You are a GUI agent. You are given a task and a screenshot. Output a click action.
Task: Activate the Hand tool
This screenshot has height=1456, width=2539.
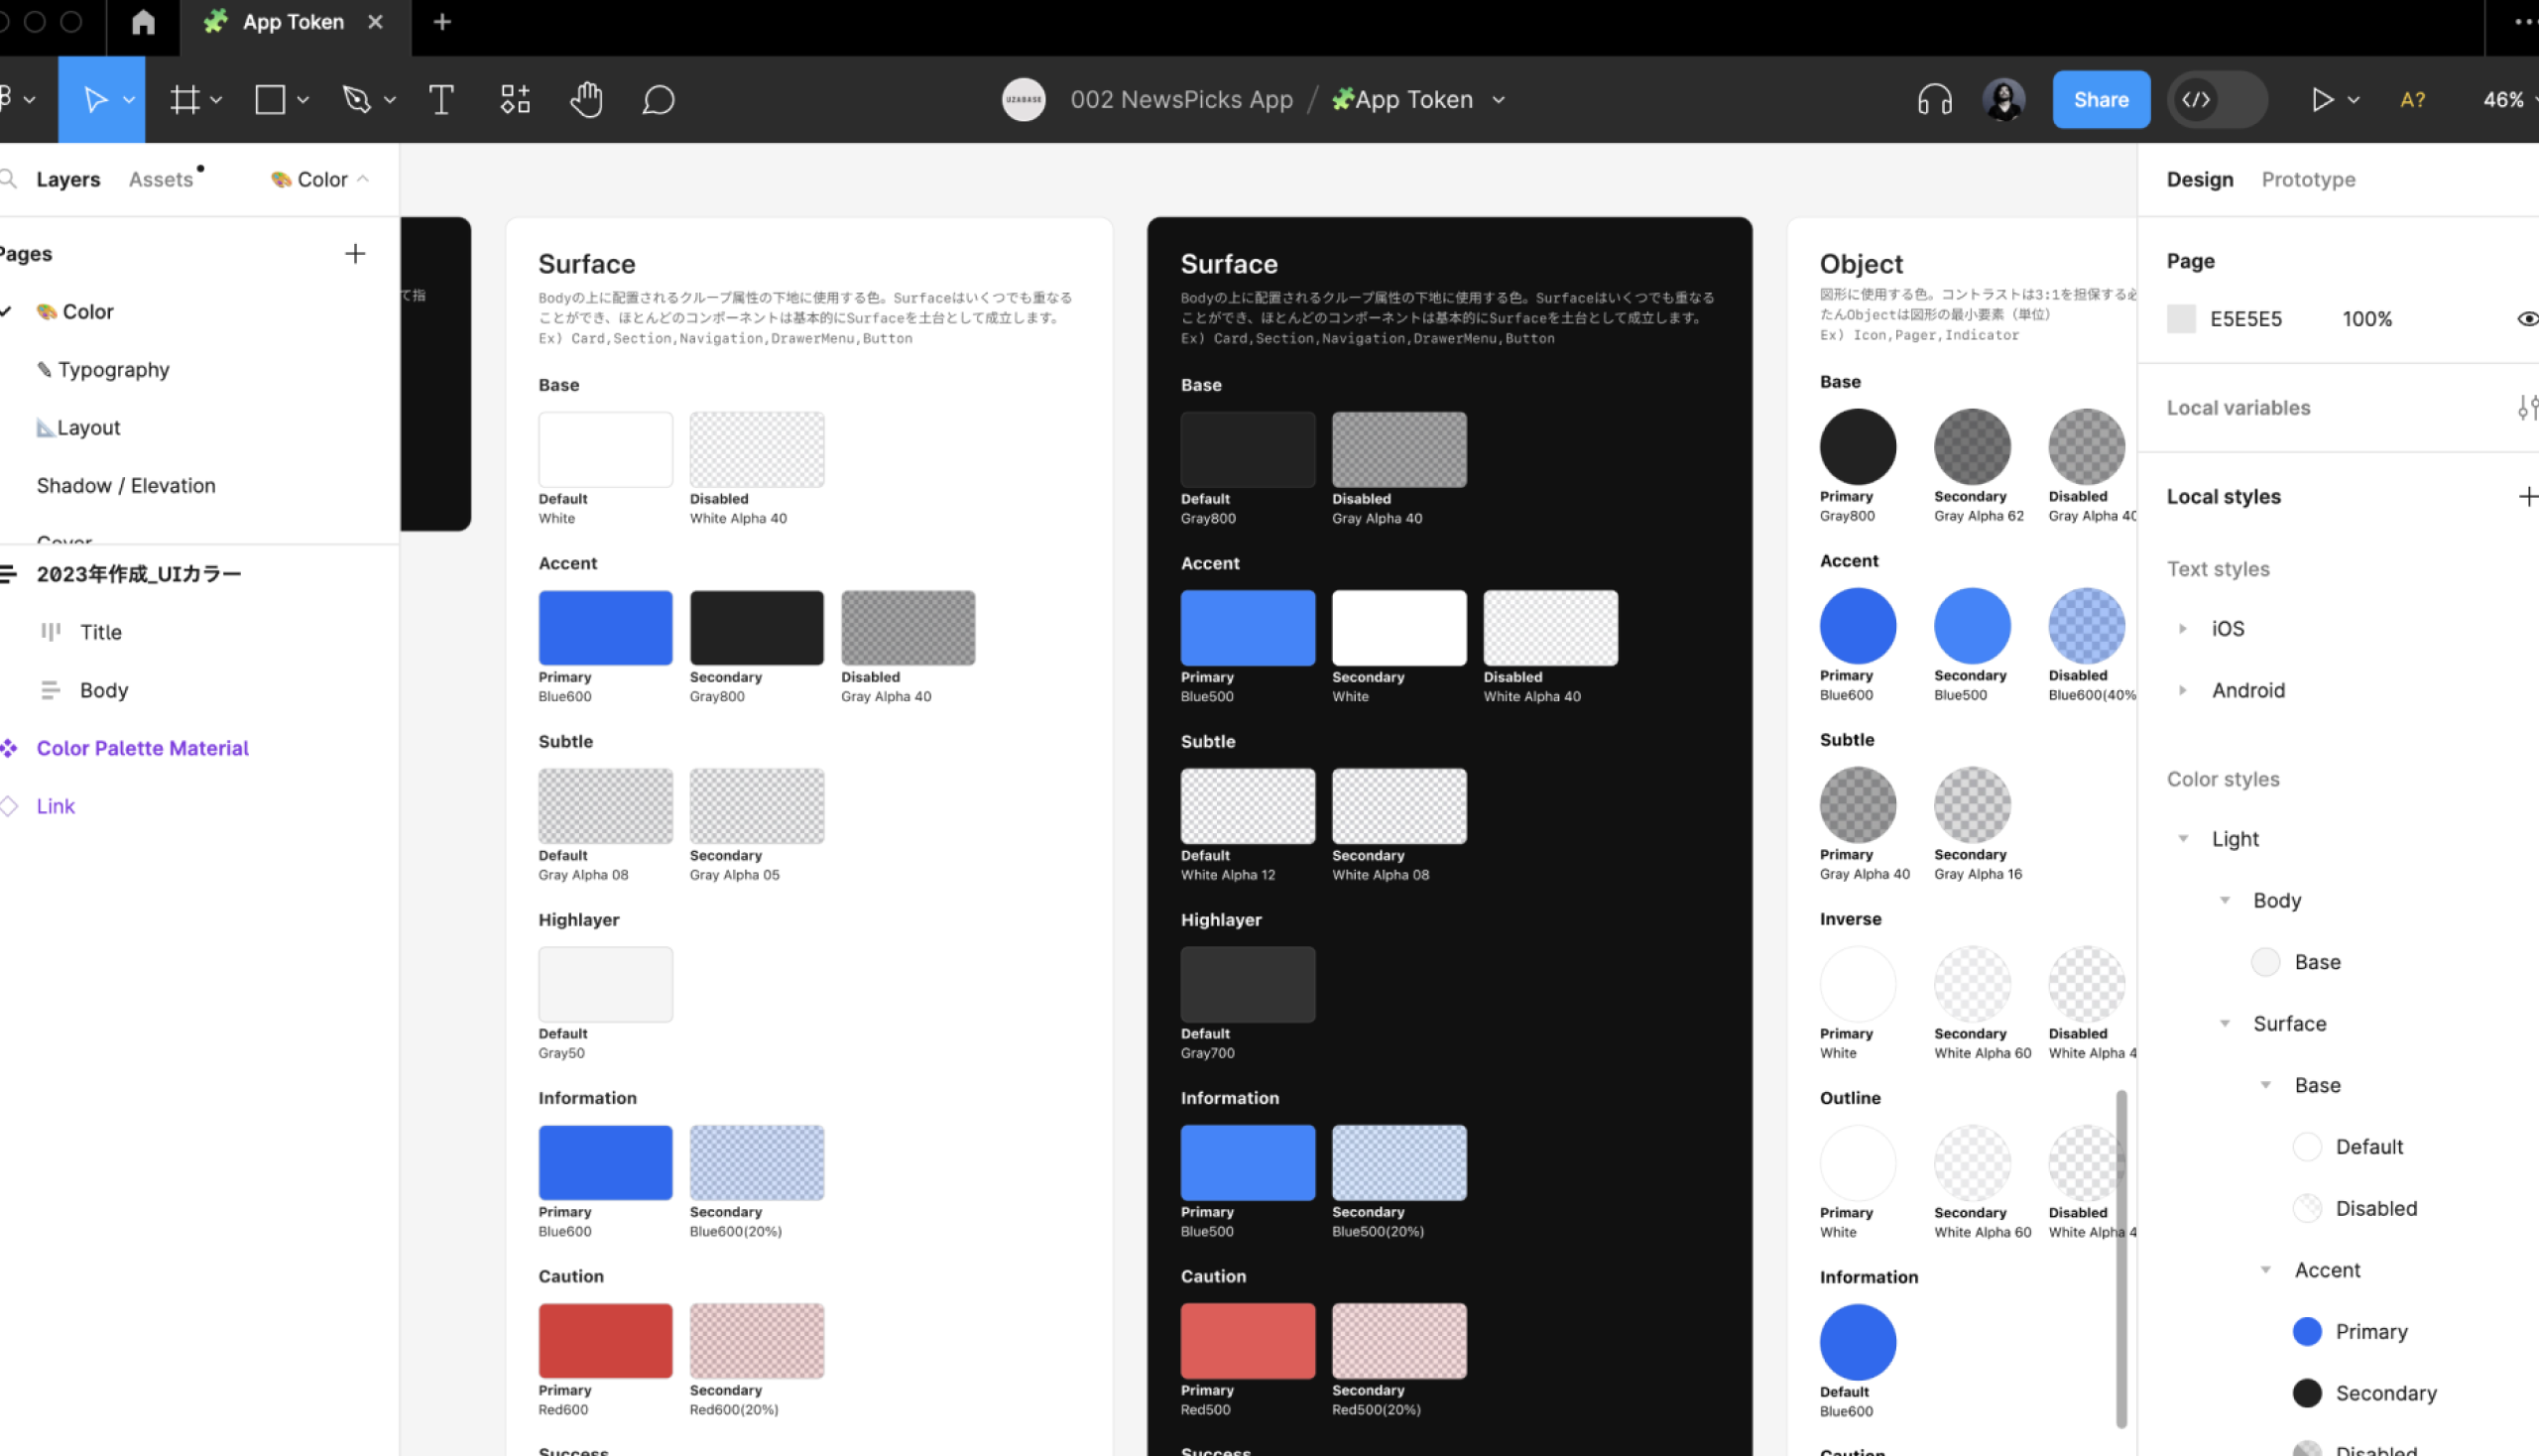click(587, 99)
